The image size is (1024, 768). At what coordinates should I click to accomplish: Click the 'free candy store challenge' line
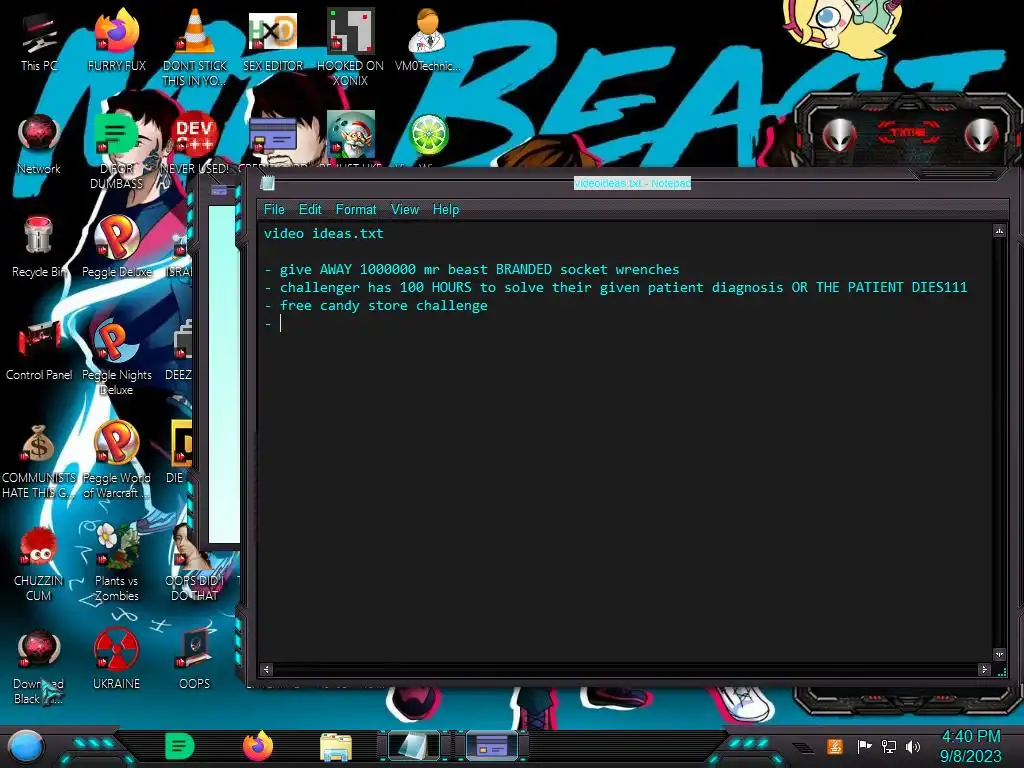click(x=376, y=306)
